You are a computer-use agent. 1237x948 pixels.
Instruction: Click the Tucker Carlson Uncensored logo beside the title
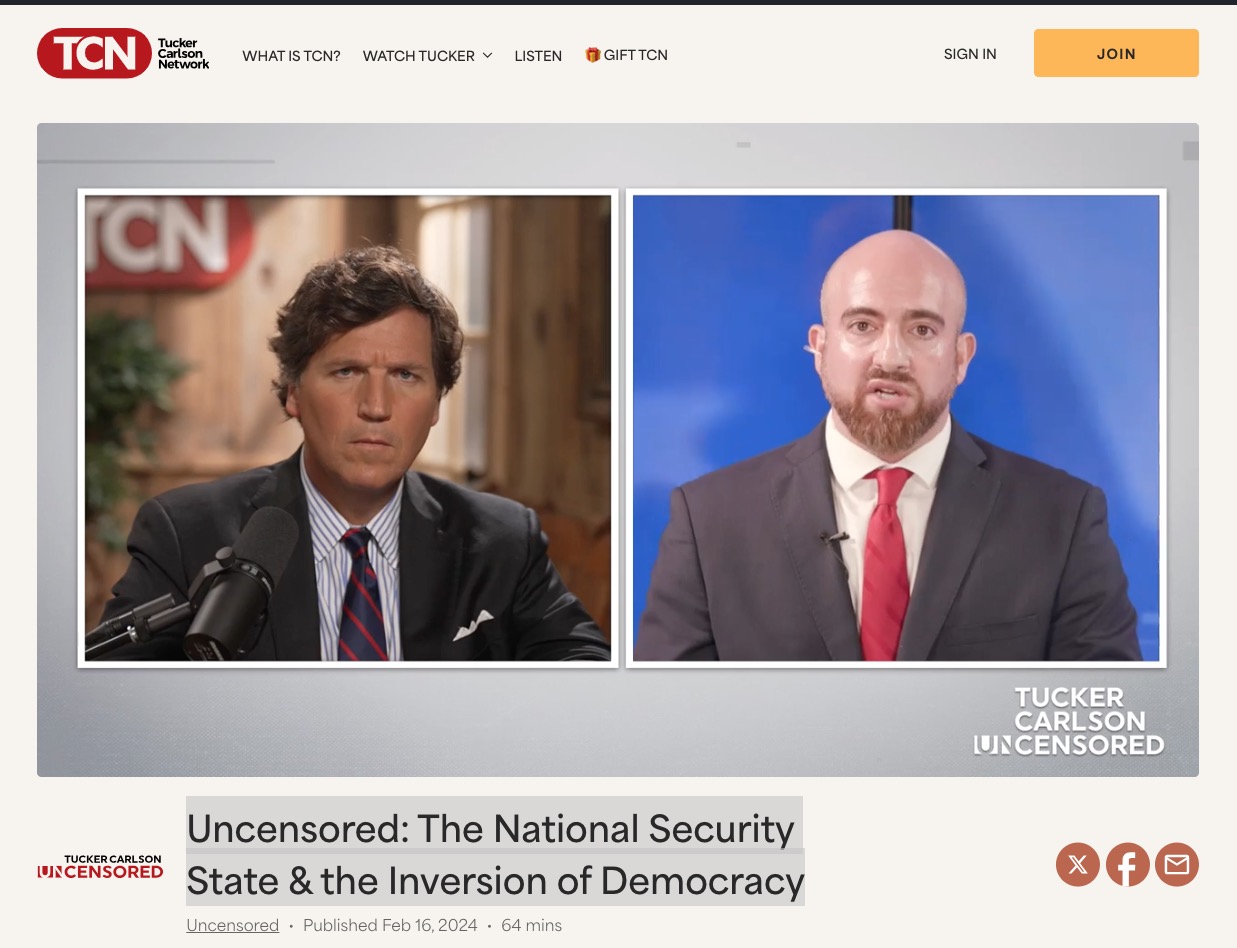coord(100,866)
